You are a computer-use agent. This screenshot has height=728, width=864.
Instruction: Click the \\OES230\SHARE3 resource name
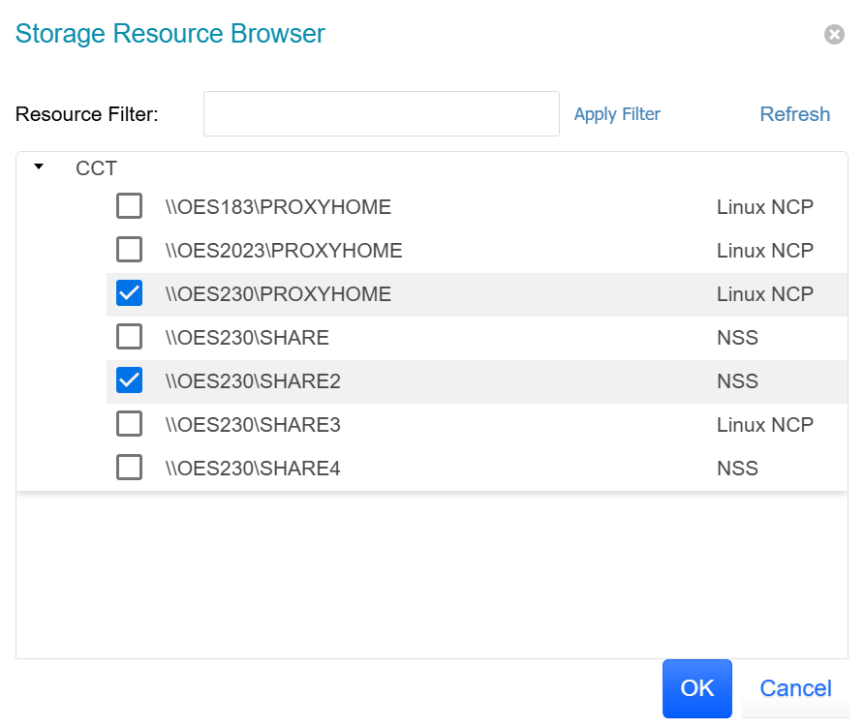(253, 424)
